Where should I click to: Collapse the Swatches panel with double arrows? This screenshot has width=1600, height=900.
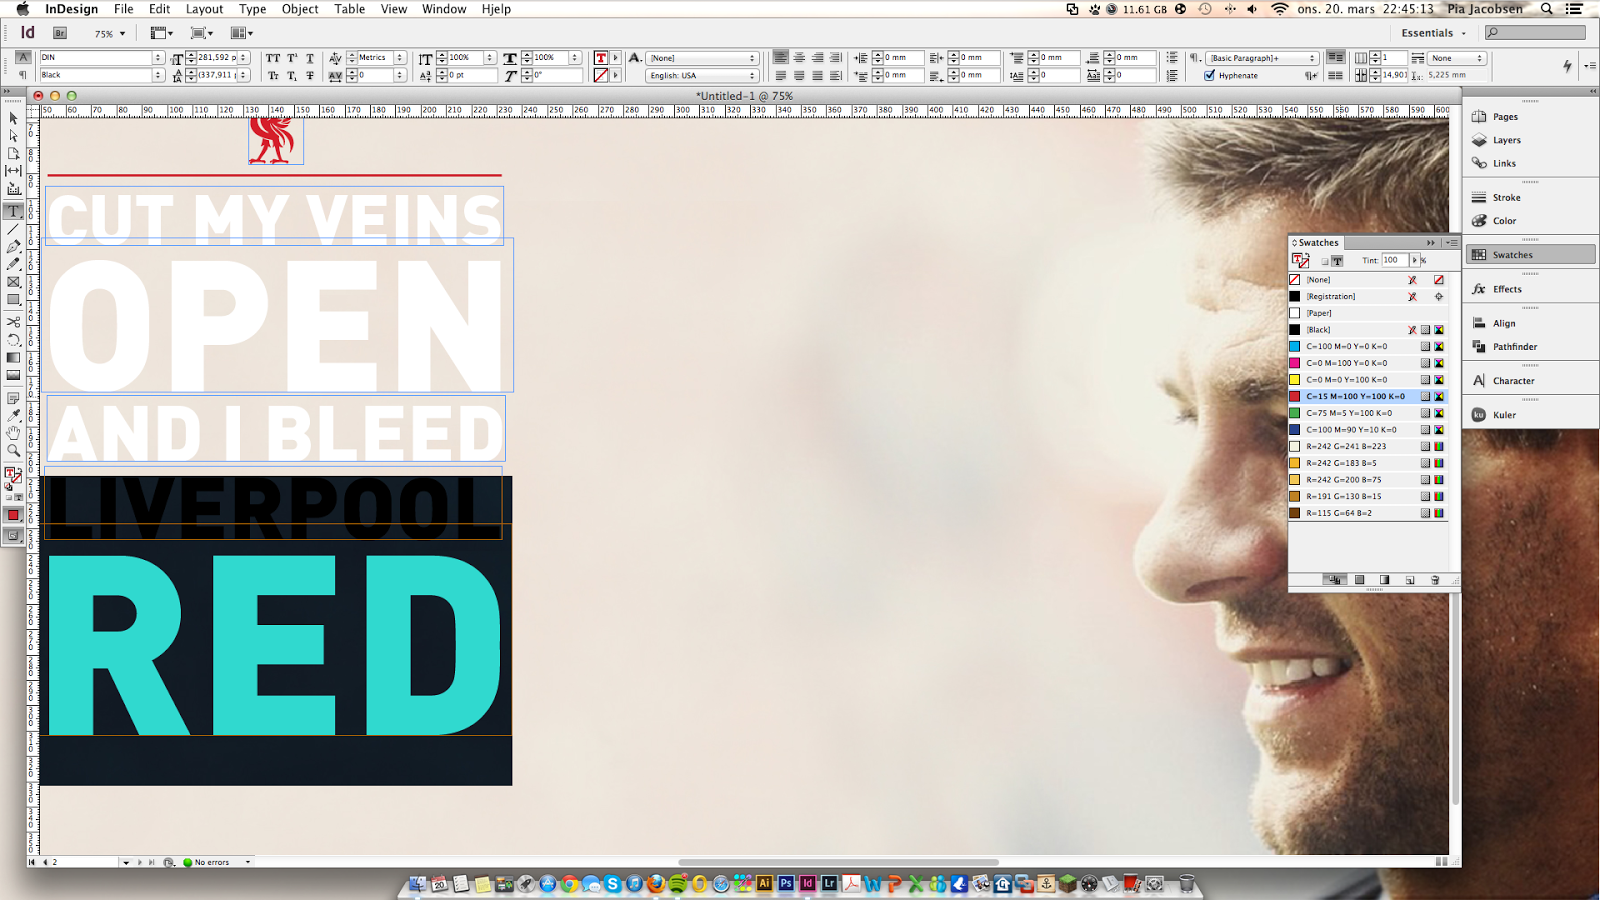[x=1431, y=242]
